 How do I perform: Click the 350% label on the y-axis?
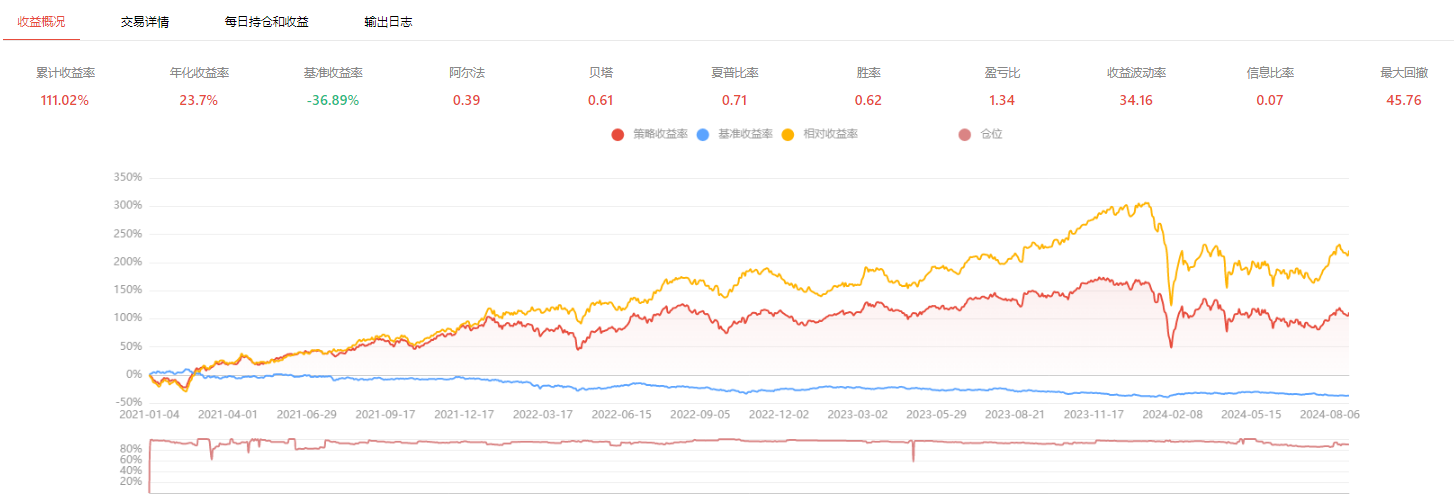(x=129, y=178)
